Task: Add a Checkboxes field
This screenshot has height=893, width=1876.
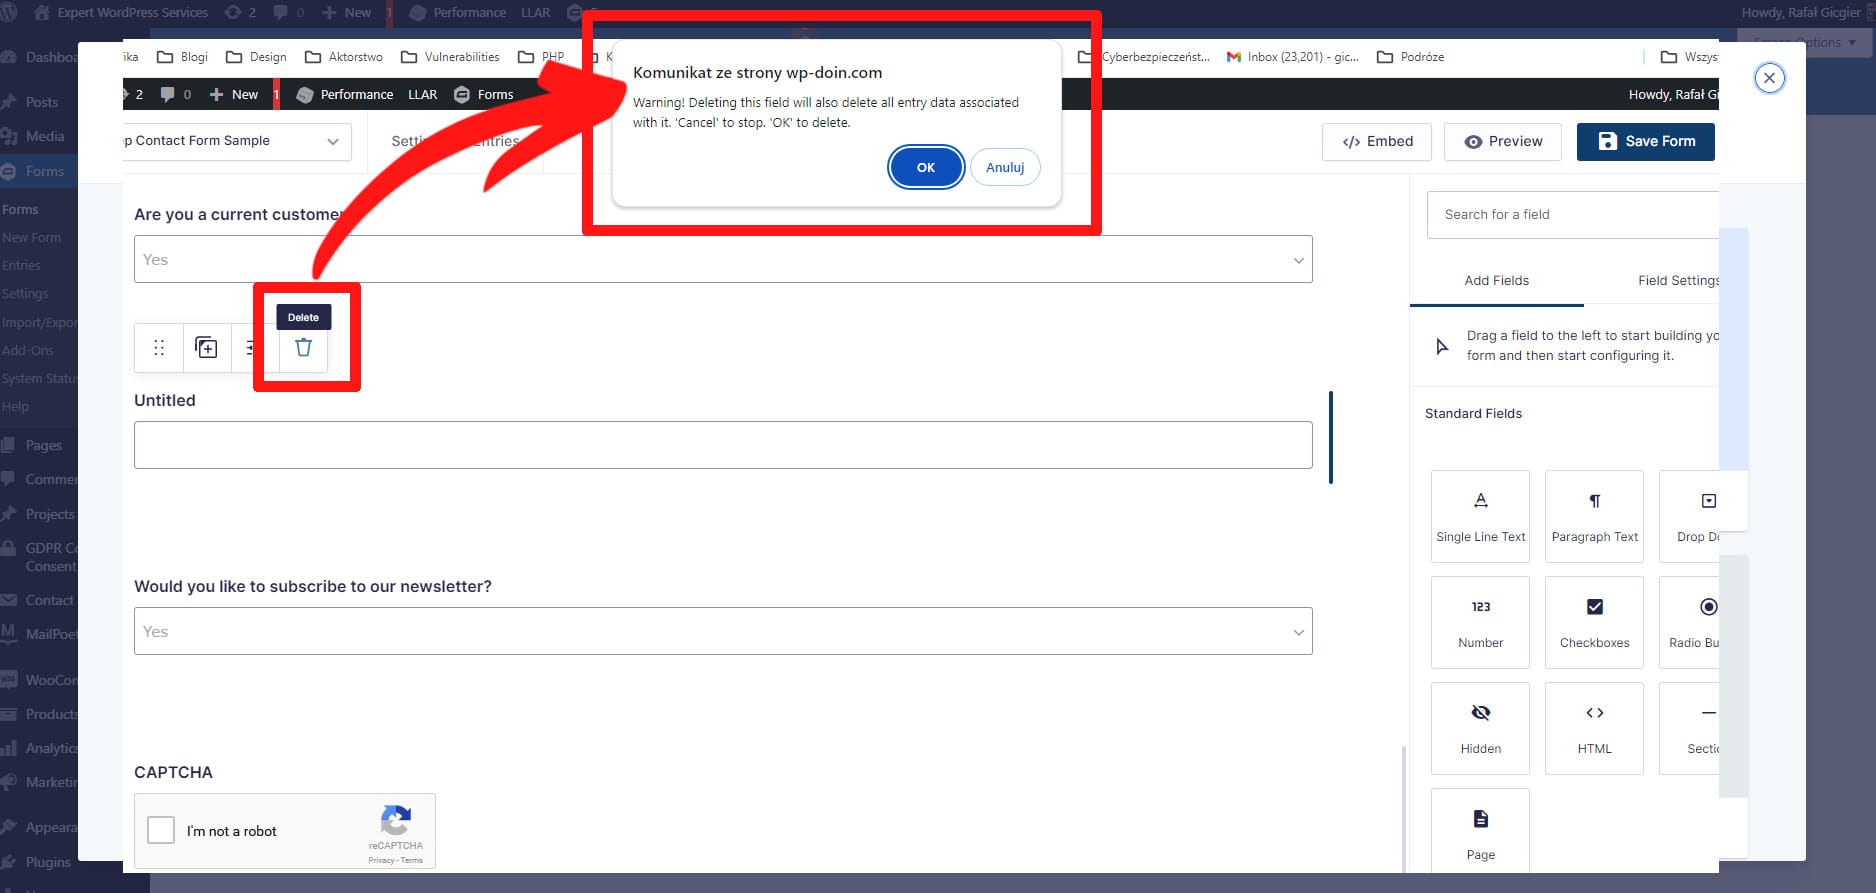Action: click(x=1594, y=624)
